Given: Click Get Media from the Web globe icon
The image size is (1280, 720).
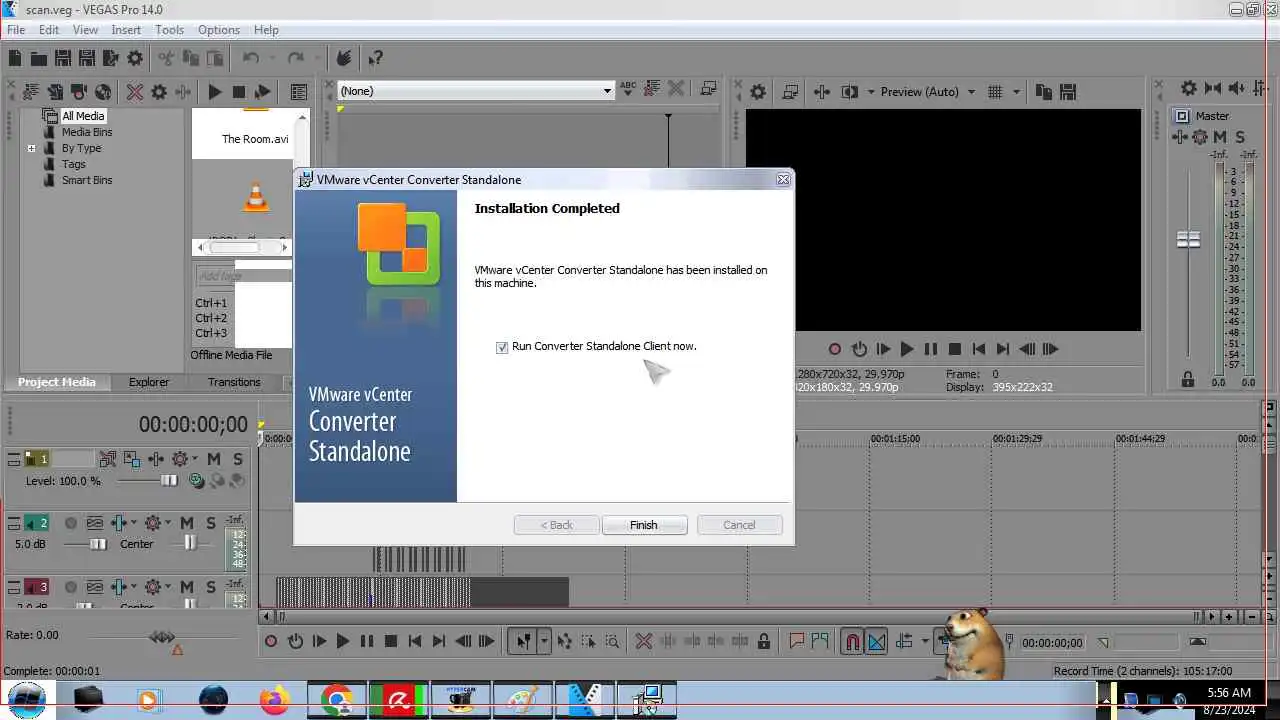Looking at the screenshot, I should click(103, 92).
